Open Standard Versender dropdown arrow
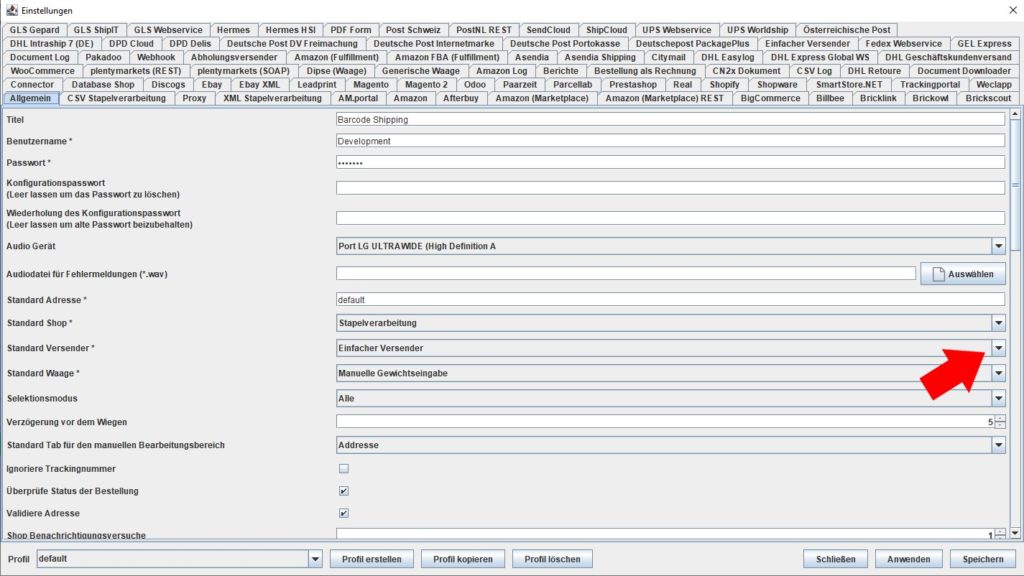This screenshot has width=1024, height=576. click(999, 348)
